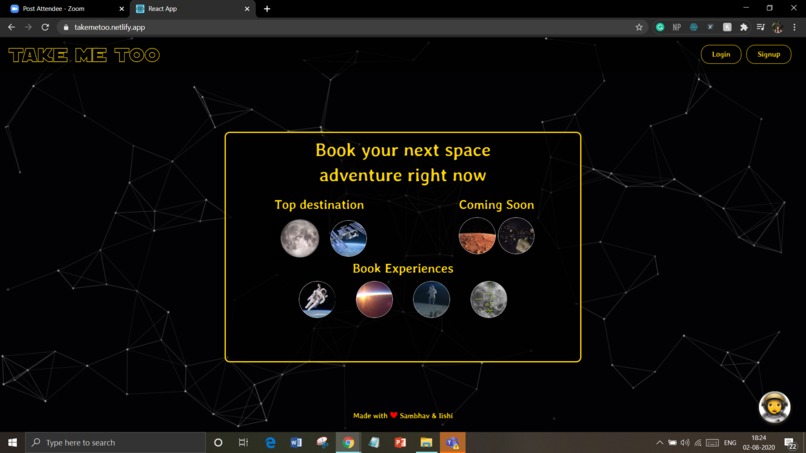Click the Mars coming soon thumbnail

click(x=477, y=235)
